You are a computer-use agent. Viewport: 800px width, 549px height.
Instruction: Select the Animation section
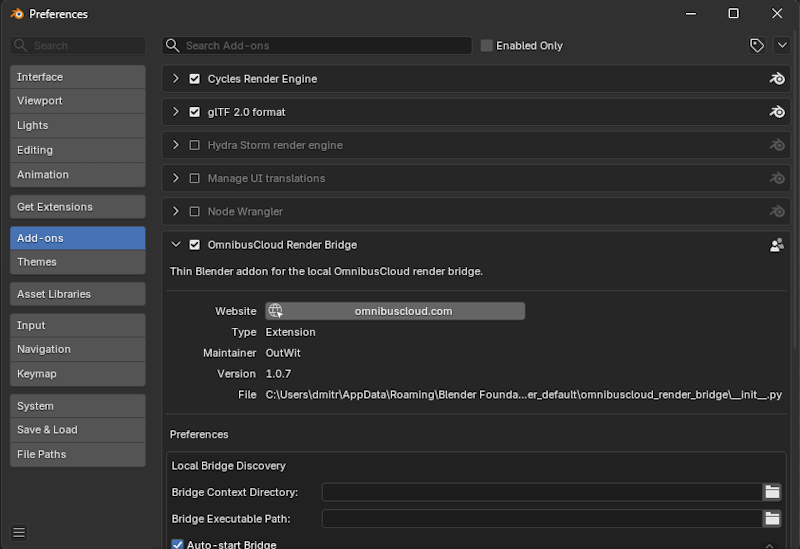coord(78,174)
